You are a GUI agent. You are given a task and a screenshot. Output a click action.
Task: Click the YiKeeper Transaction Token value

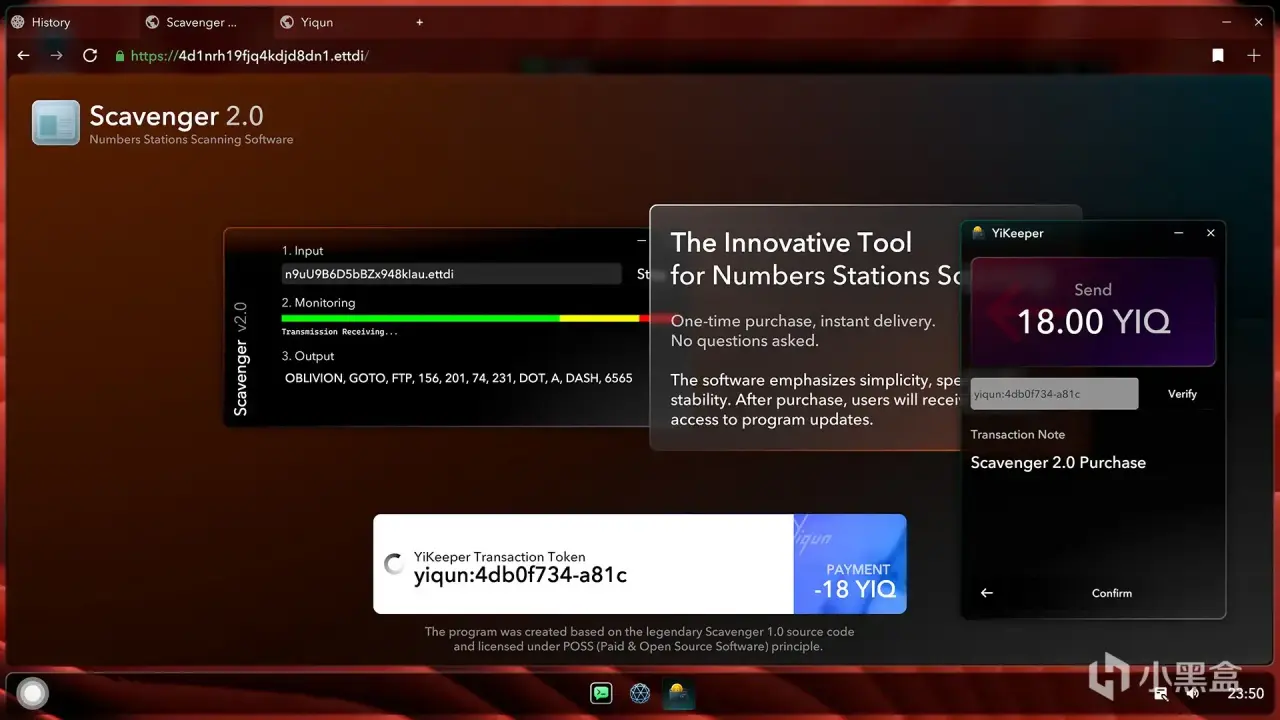(x=520, y=576)
